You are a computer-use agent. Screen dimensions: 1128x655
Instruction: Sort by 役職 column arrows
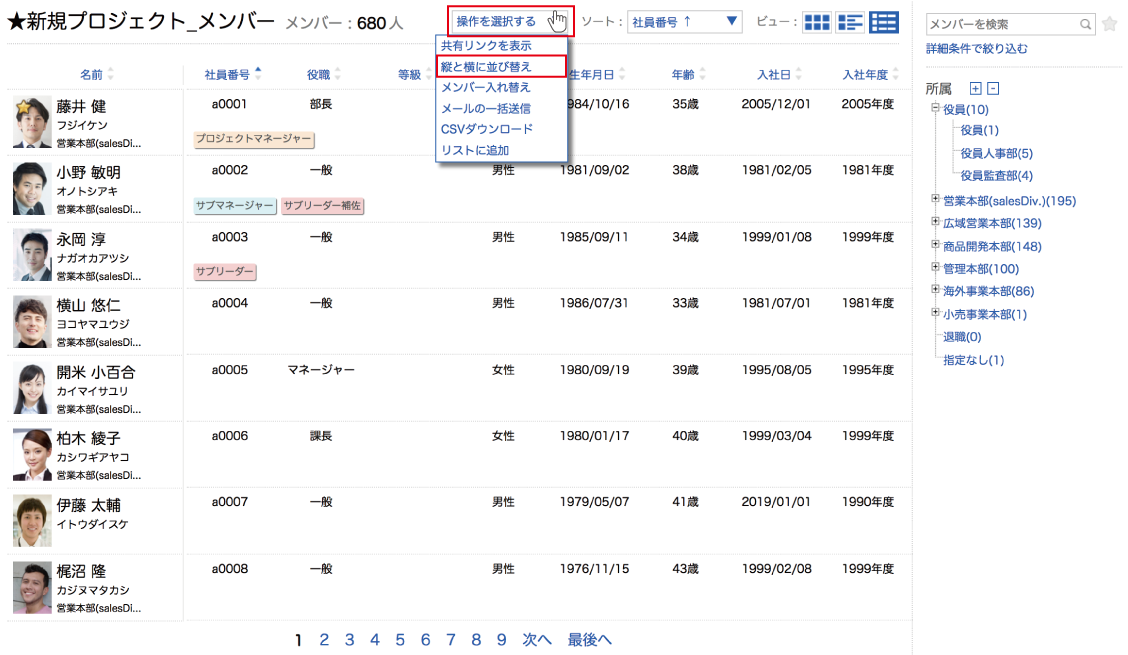[x=337, y=74]
